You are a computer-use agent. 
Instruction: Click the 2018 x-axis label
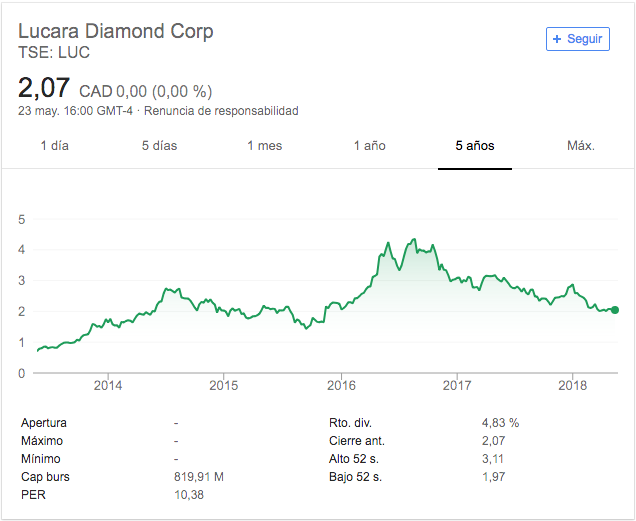[x=572, y=385]
